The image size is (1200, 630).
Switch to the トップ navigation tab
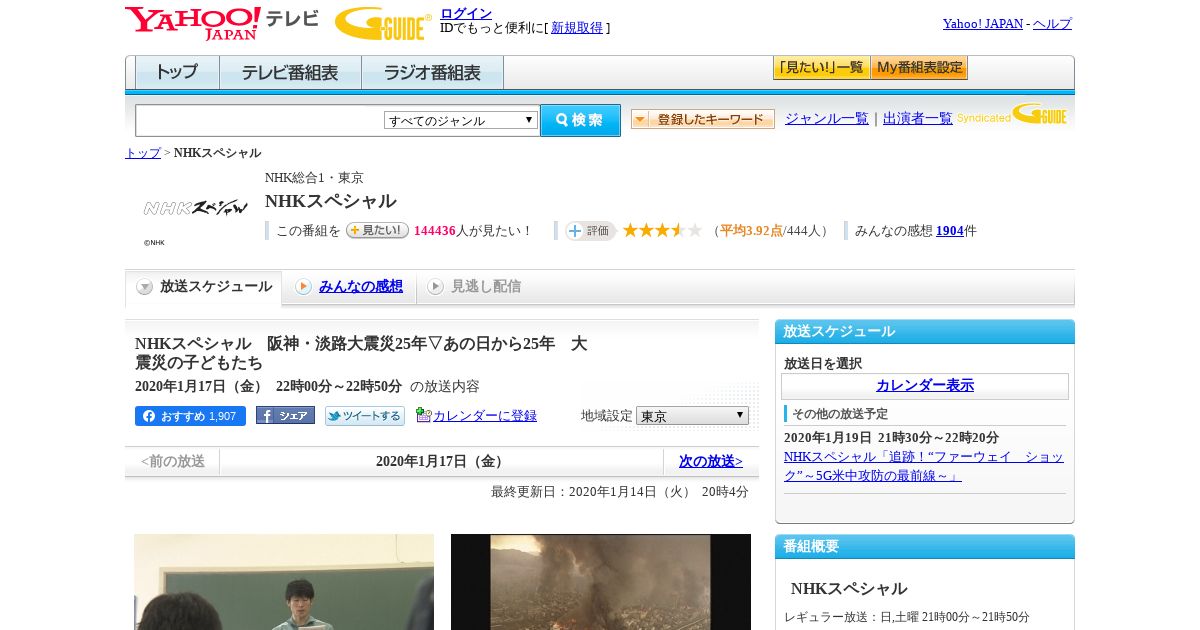(177, 73)
